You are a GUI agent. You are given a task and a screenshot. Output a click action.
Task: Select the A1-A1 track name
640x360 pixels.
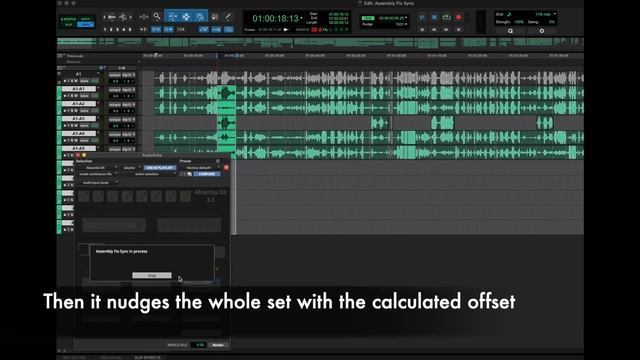pos(78,89)
